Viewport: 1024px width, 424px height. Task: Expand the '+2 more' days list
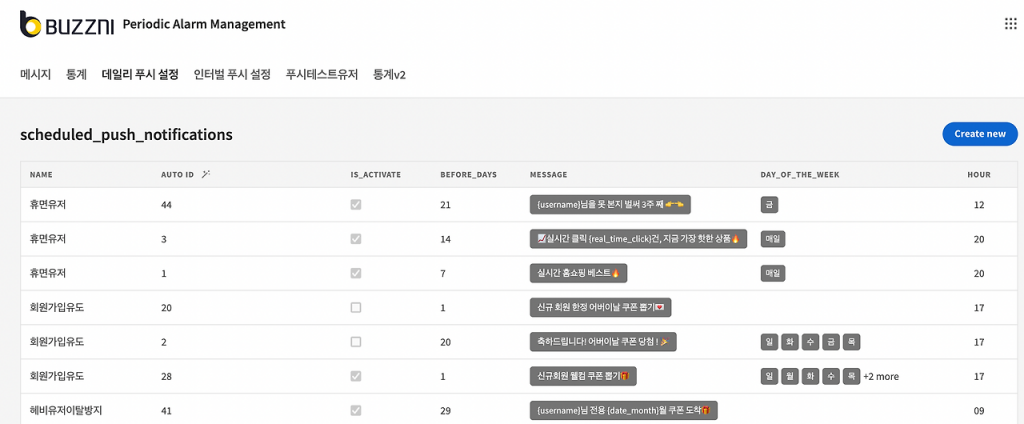[881, 376]
